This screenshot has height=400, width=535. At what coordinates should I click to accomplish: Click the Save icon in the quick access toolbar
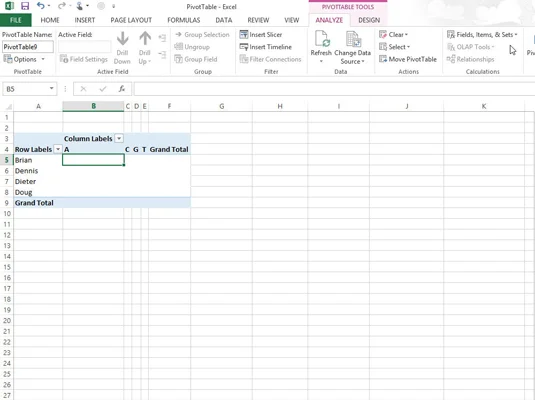tap(25, 6)
